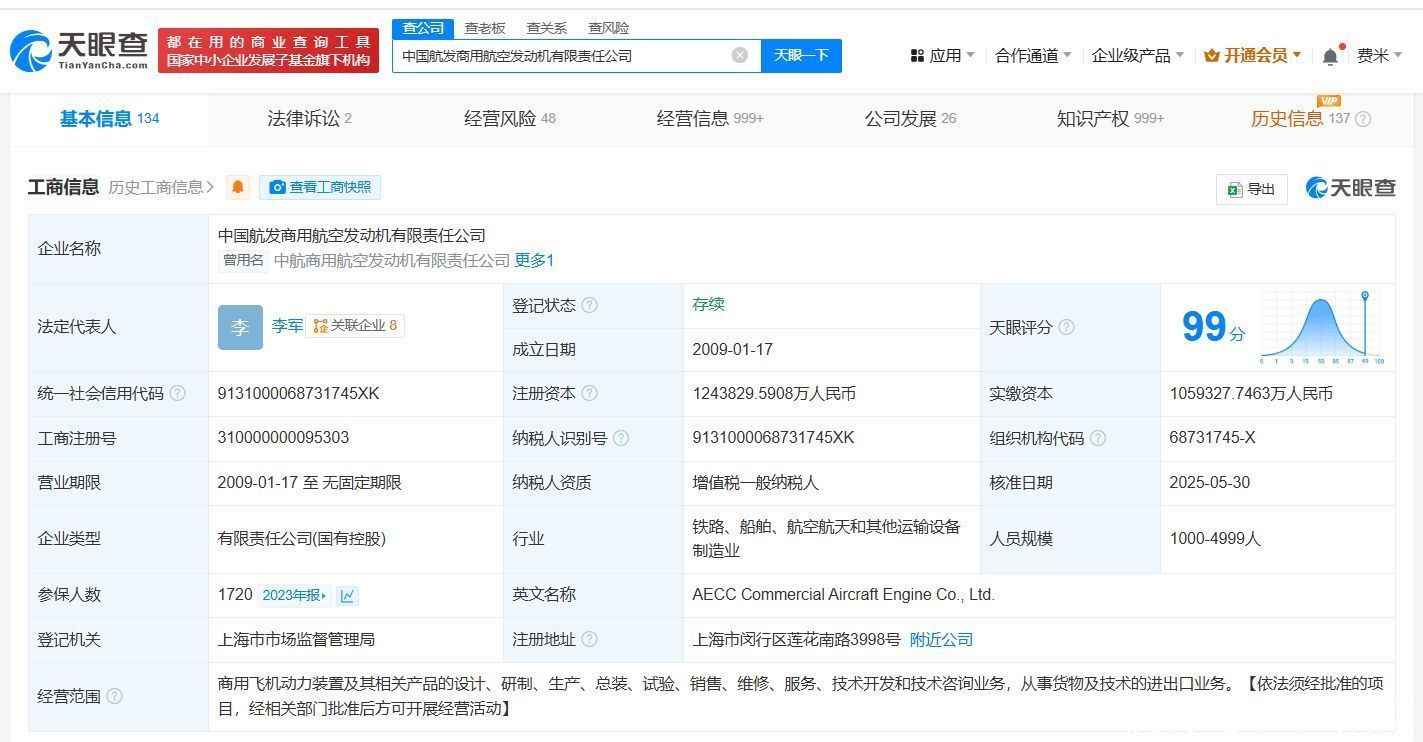Click the registration number 310000000095303
This screenshot has height=742, width=1423.
pyautogui.click(x=283, y=438)
